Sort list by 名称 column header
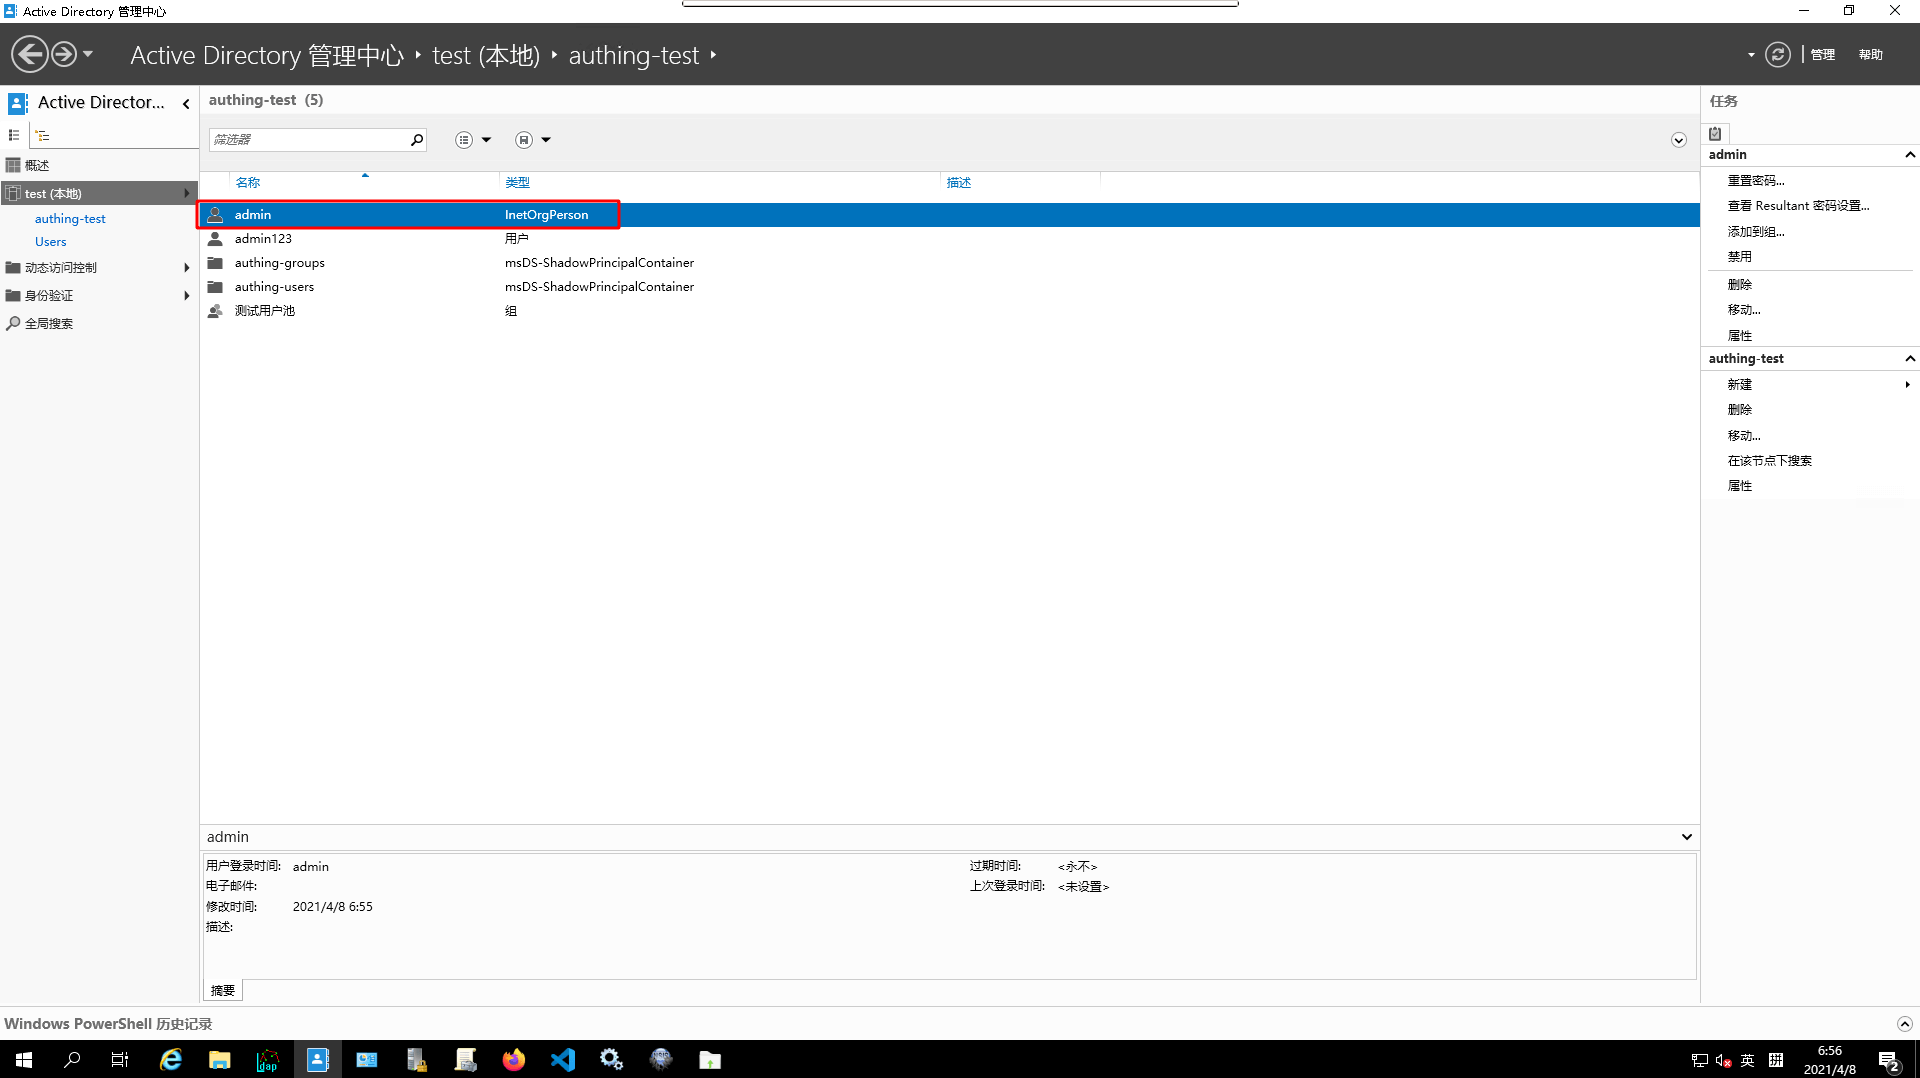 pos(247,183)
